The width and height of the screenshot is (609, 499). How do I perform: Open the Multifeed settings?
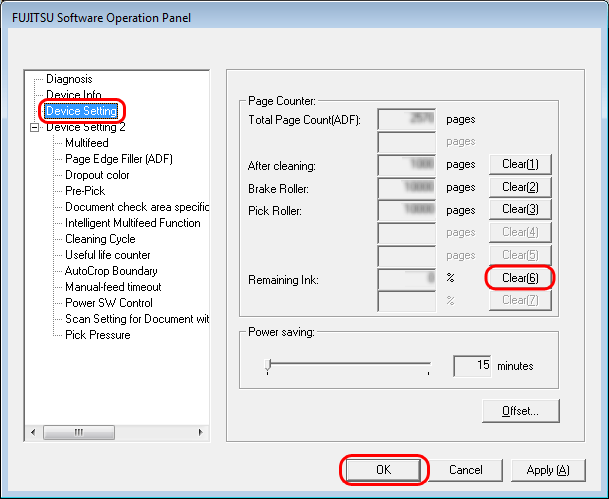[x=86, y=143]
